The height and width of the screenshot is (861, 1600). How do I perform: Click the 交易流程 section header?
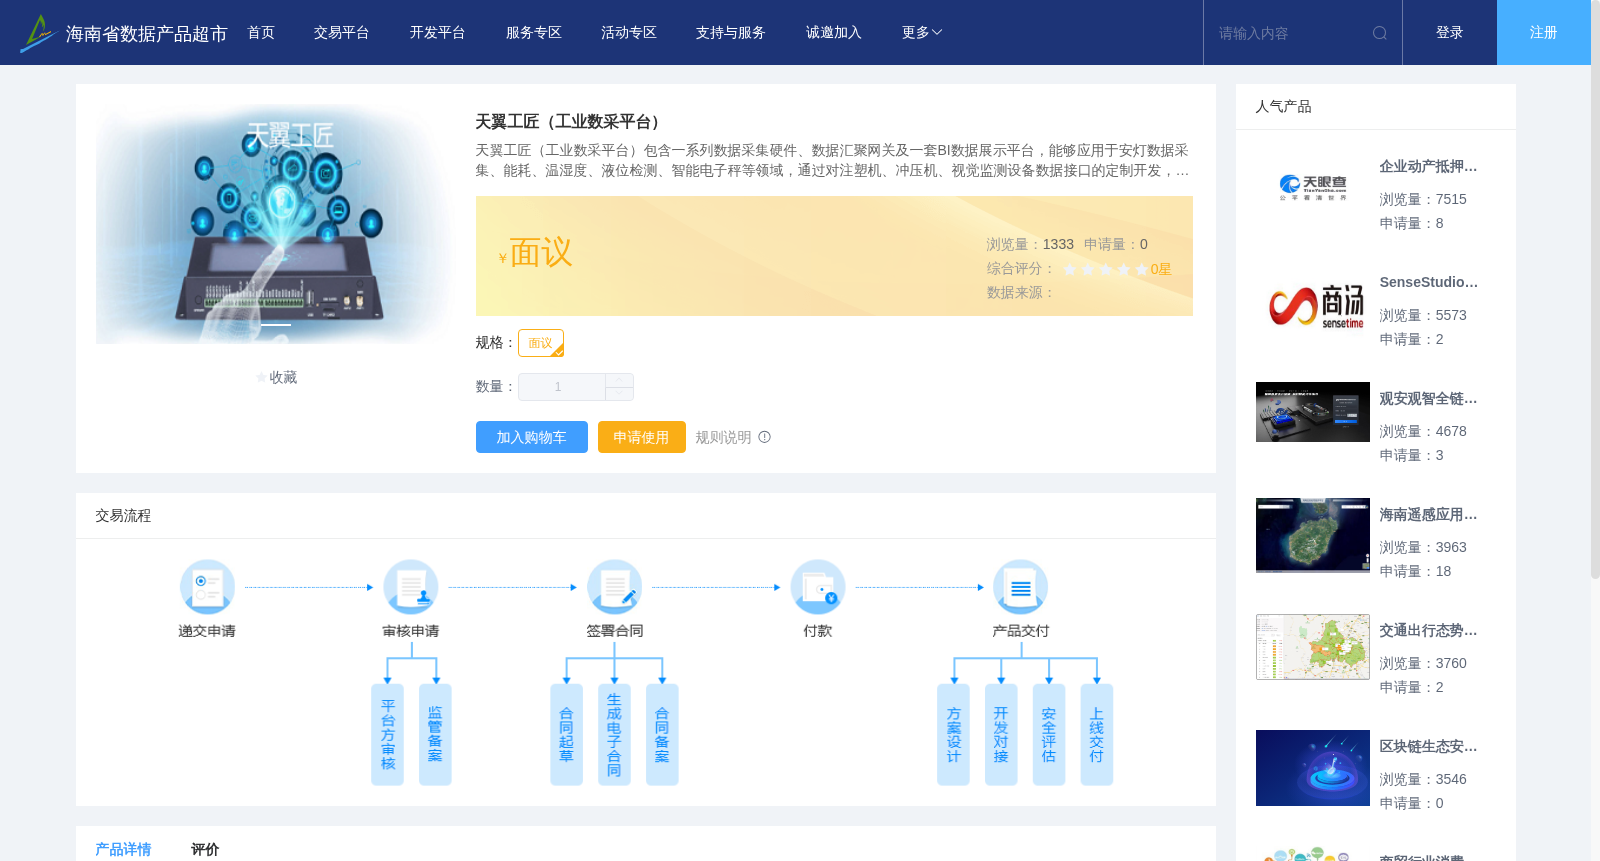point(123,516)
